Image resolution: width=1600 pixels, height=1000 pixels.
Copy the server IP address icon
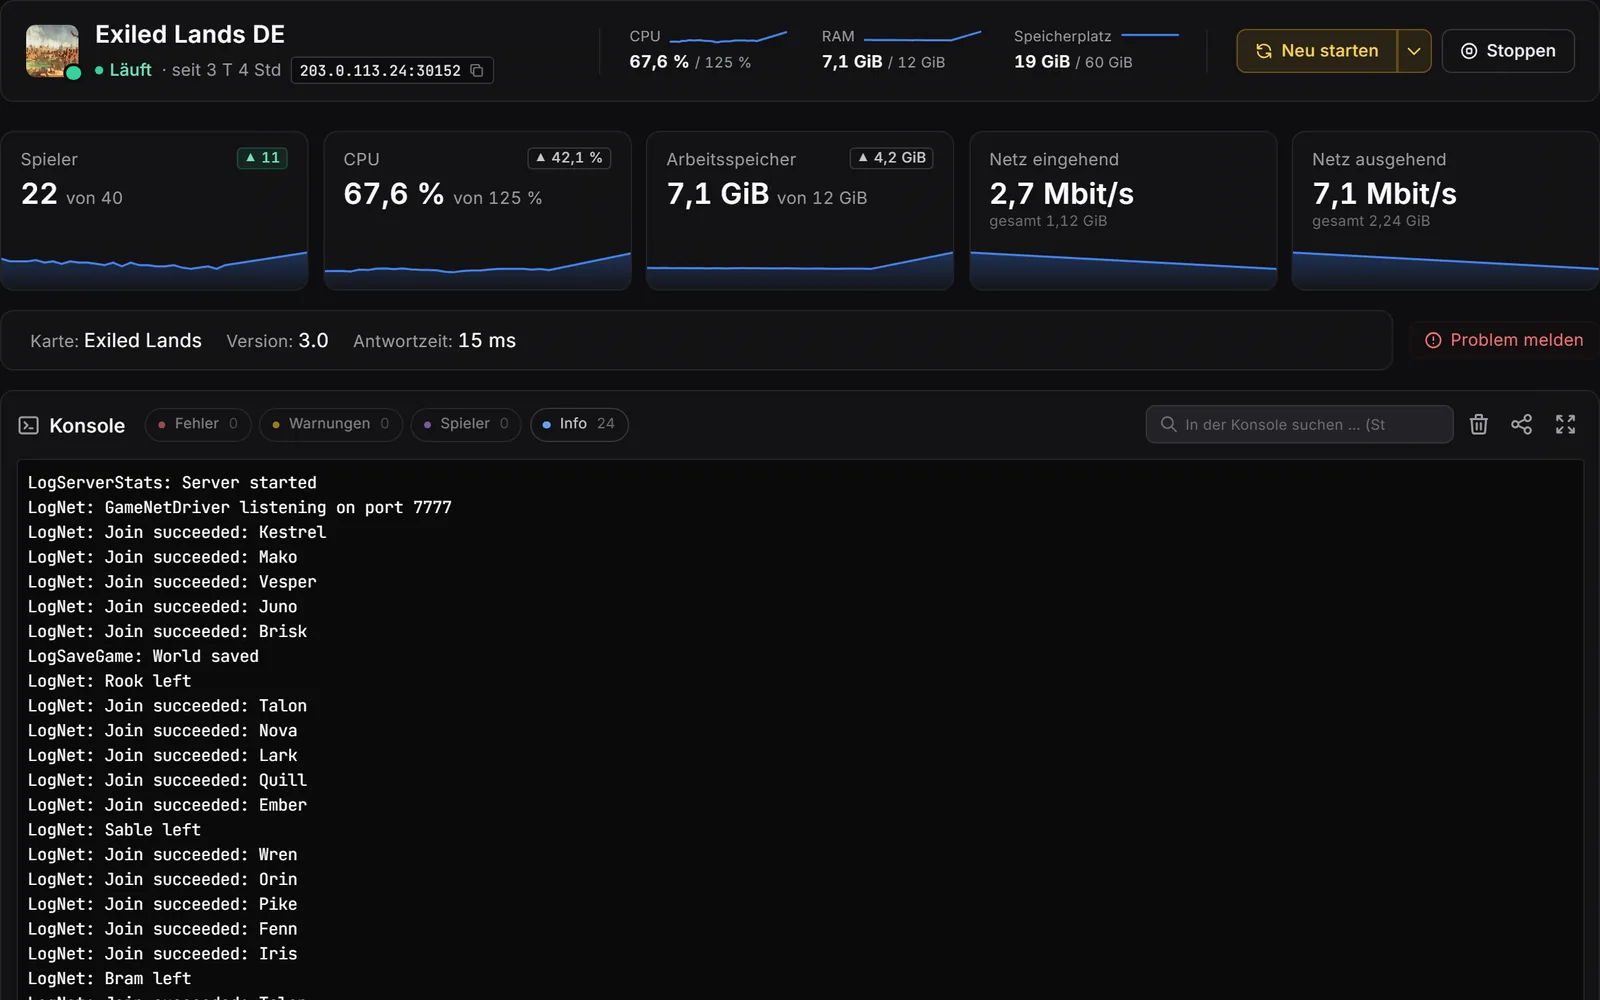coord(477,70)
